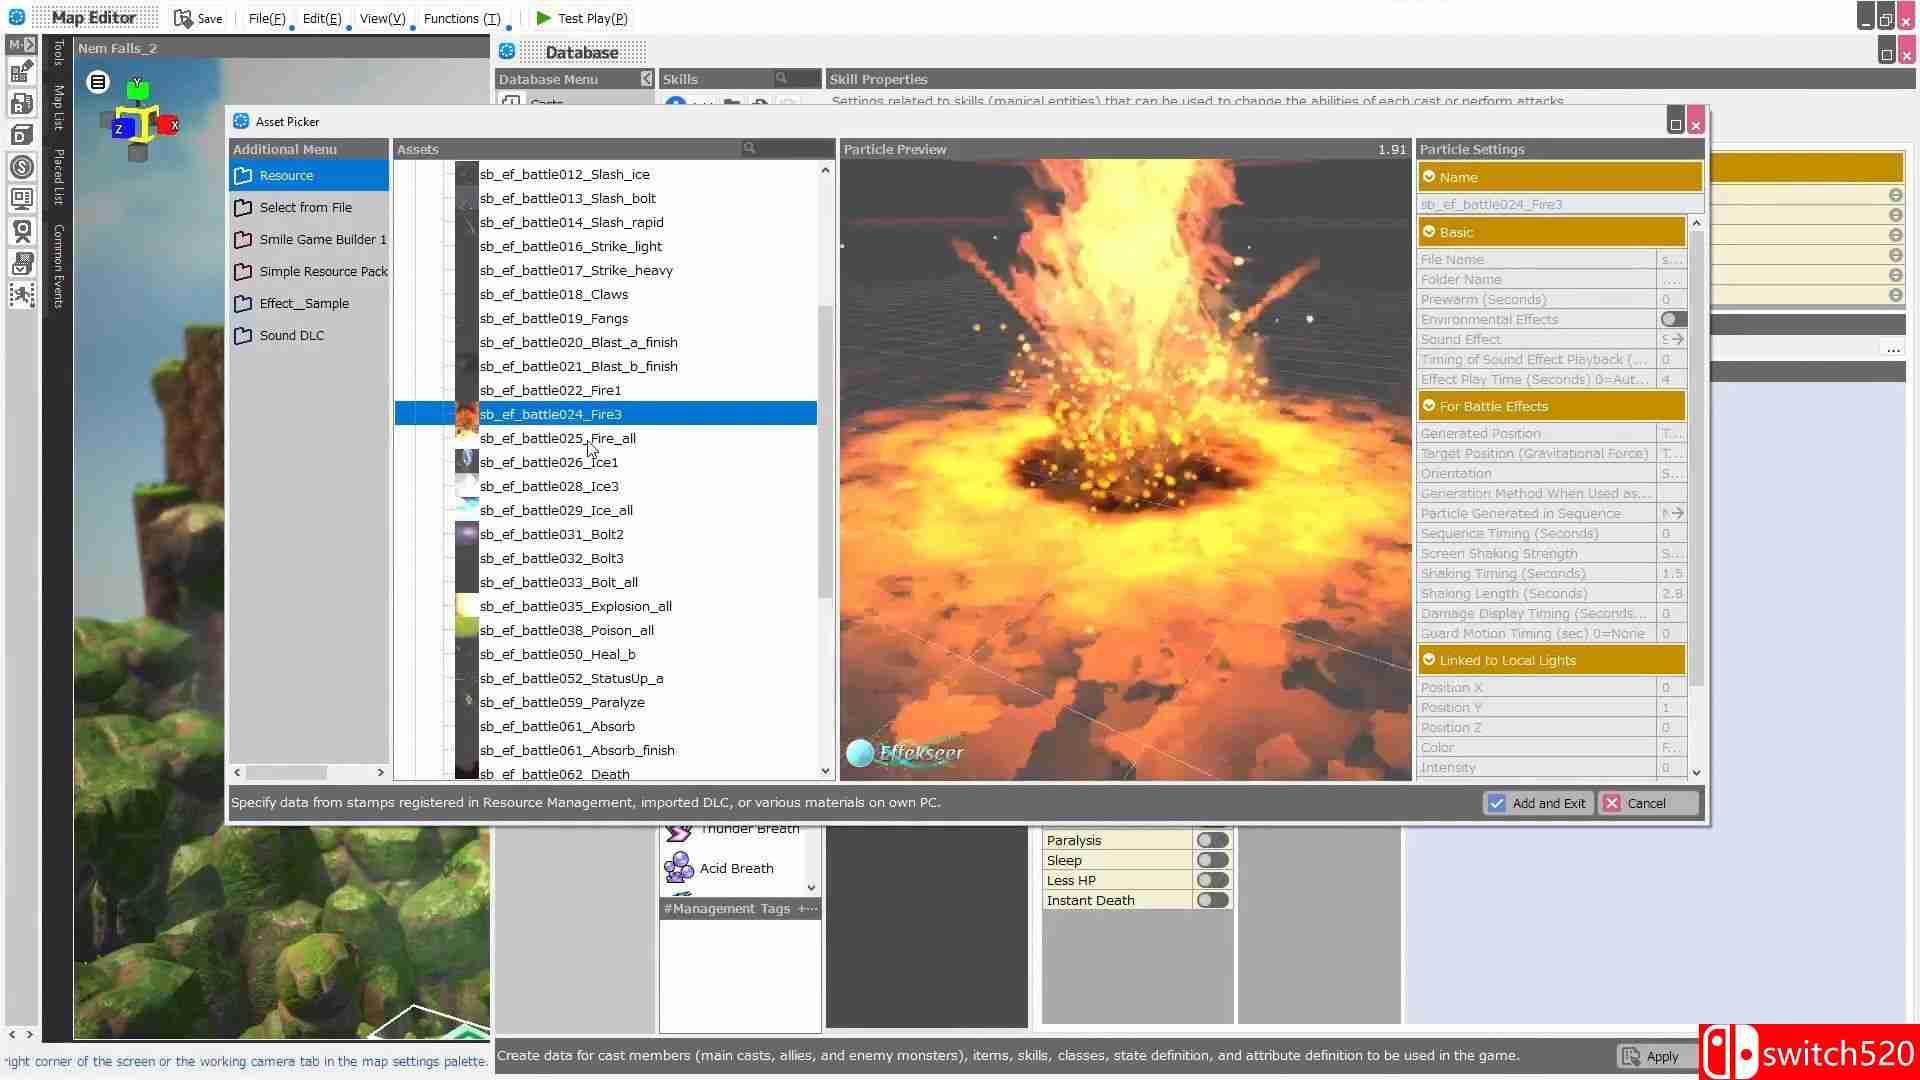Select Sound DLC in Additional Menu
This screenshot has height=1080, width=1920.
pos(291,335)
